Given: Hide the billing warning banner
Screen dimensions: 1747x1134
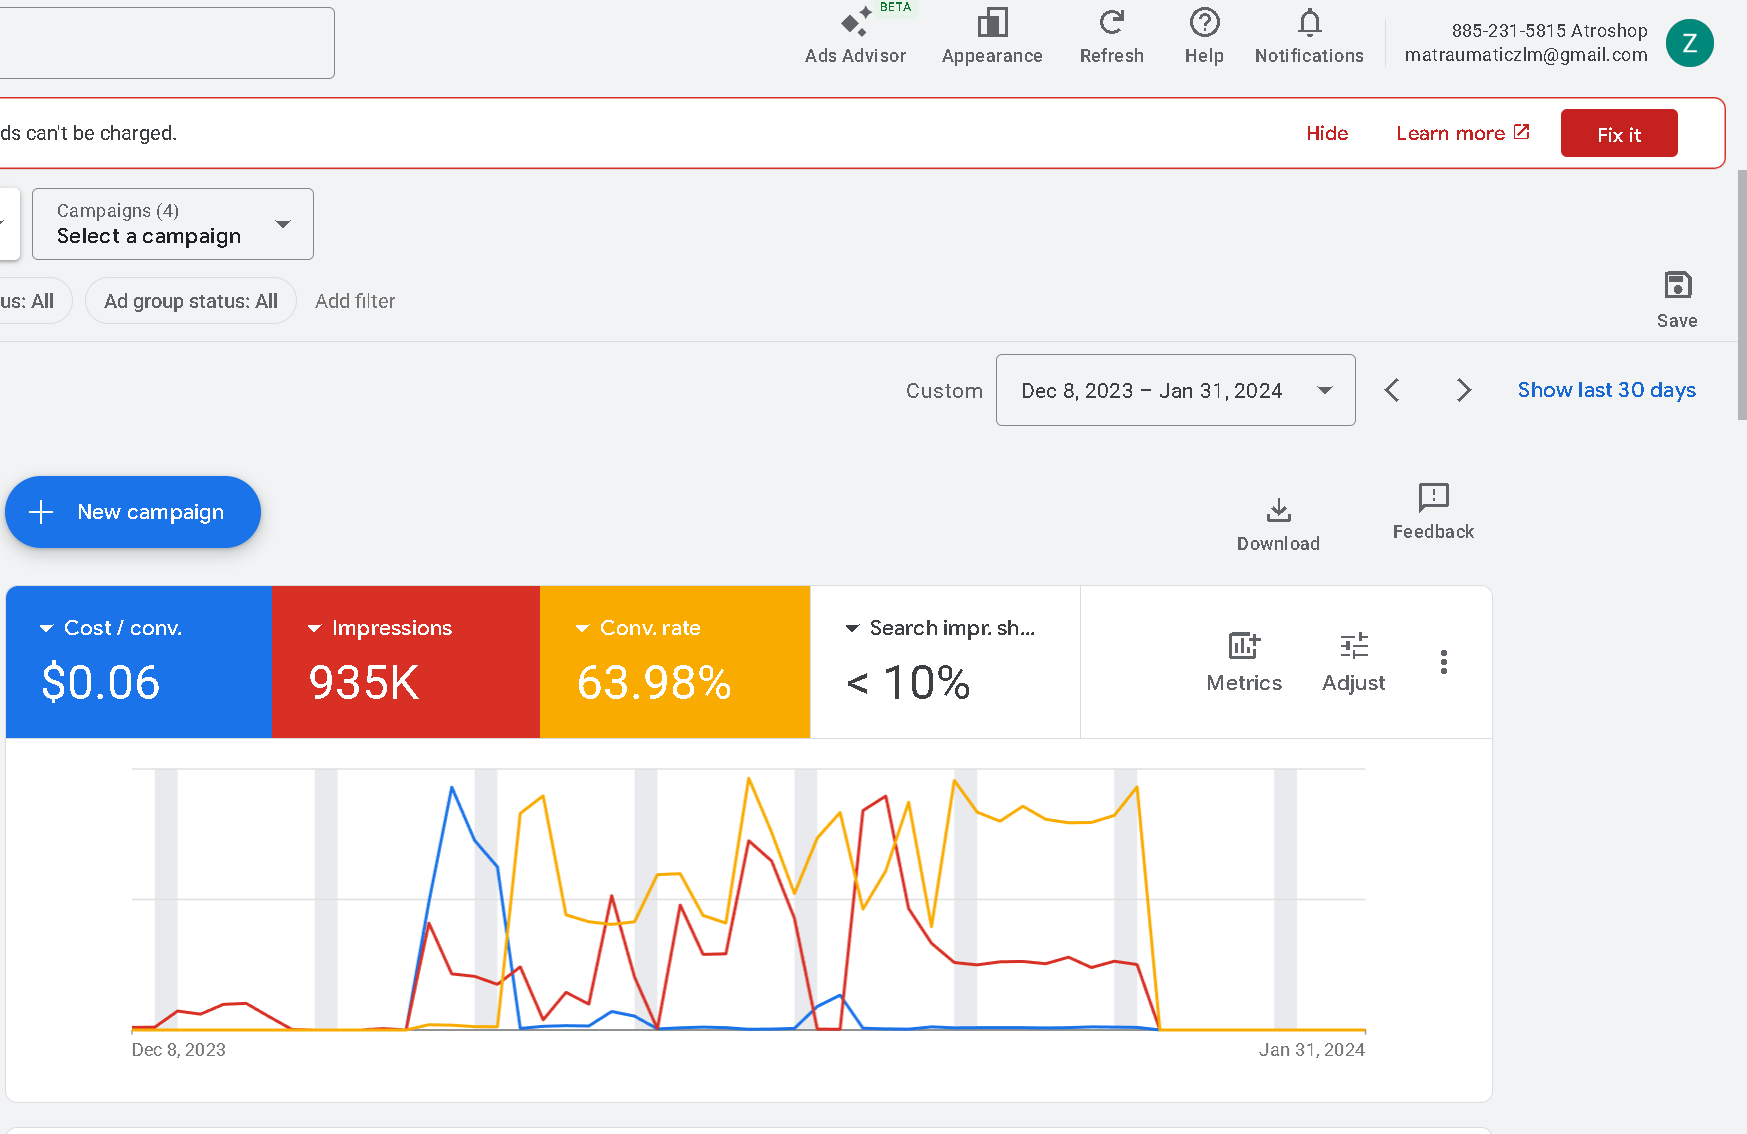Looking at the screenshot, I should [1327, 133].
